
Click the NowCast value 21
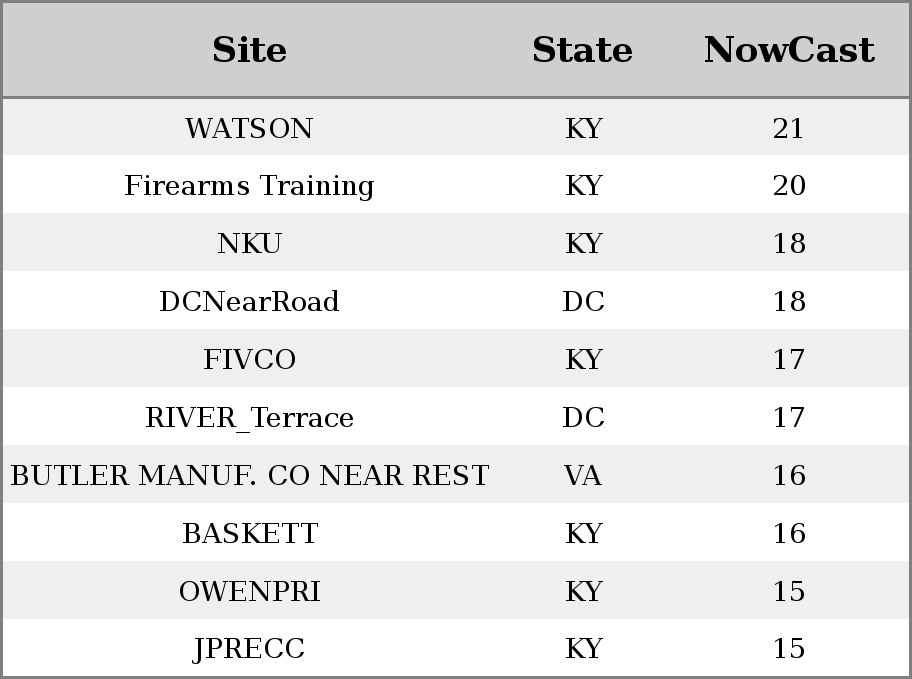(789, 128)
